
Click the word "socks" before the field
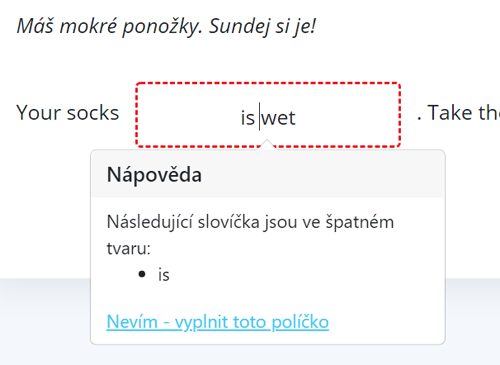[x=93, y=113]
